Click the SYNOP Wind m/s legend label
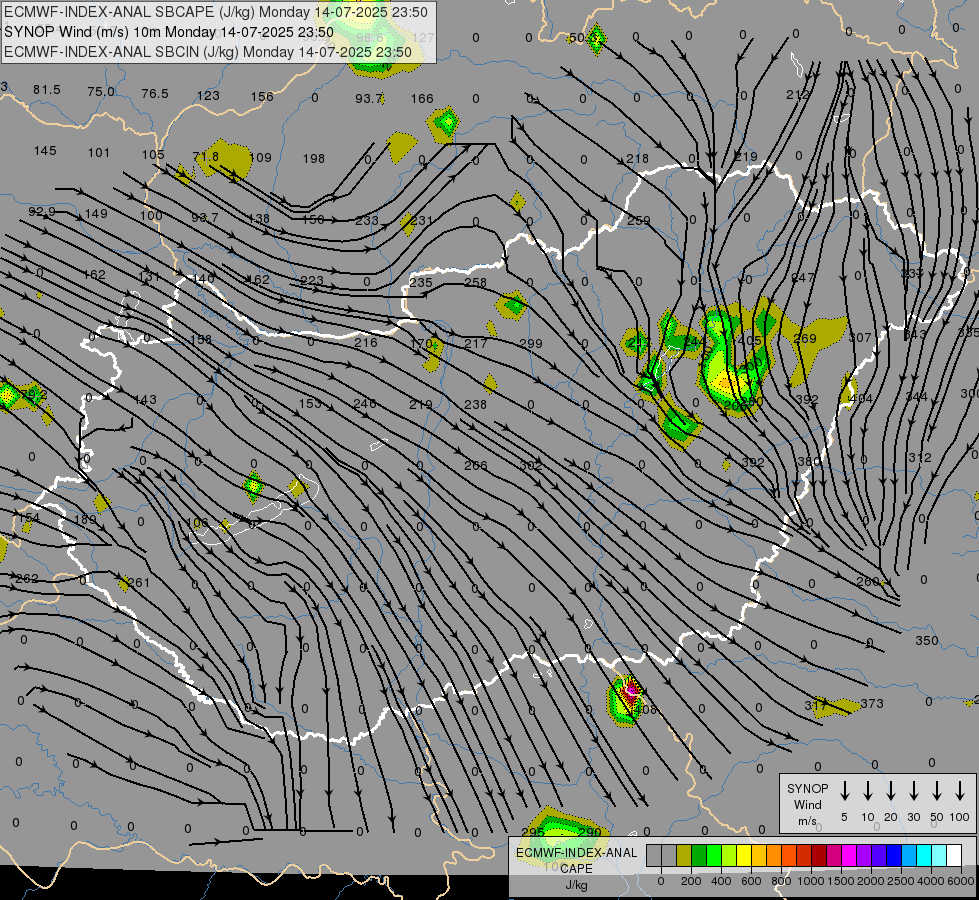The image size is (979, 900). coord(807,804)
